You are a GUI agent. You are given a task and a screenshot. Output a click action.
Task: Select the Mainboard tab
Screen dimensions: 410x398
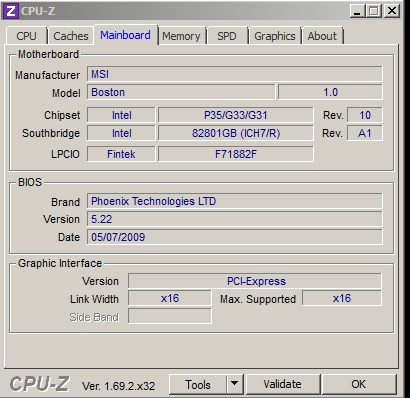pos(126,35)
